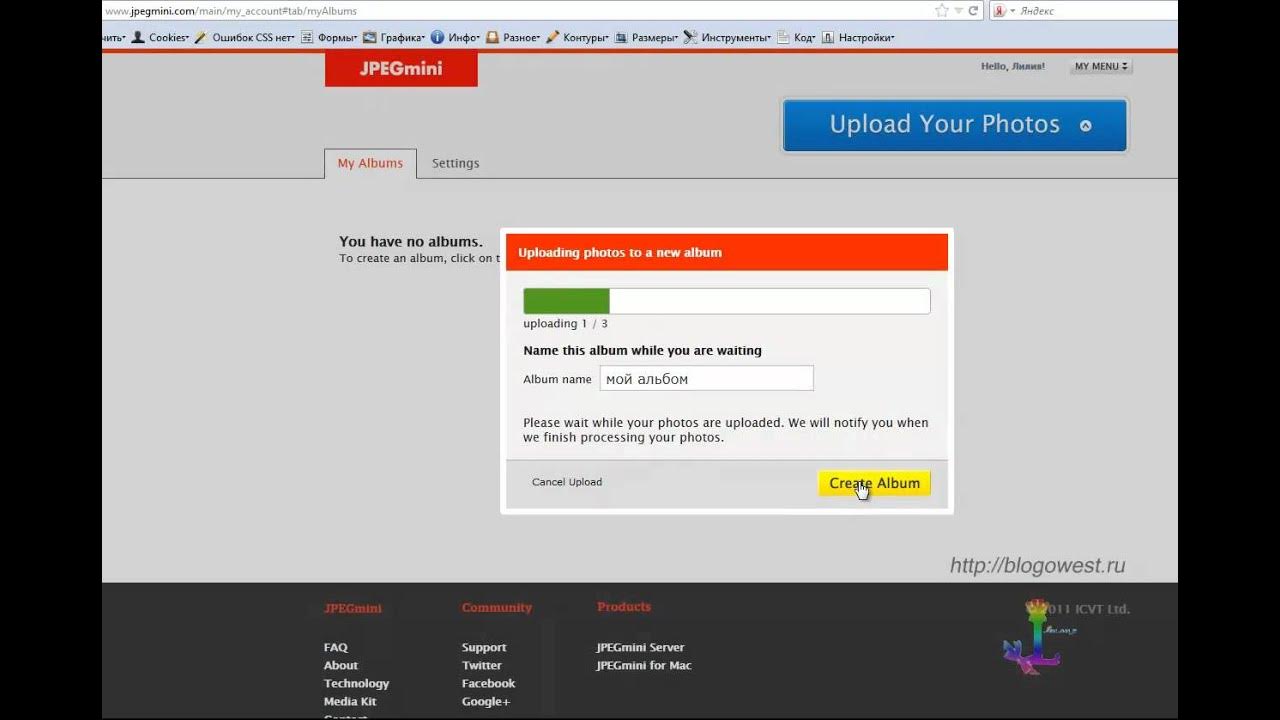Open the Настройки toolbar menu
1280x720 pixels.
[x=858, y=37]
